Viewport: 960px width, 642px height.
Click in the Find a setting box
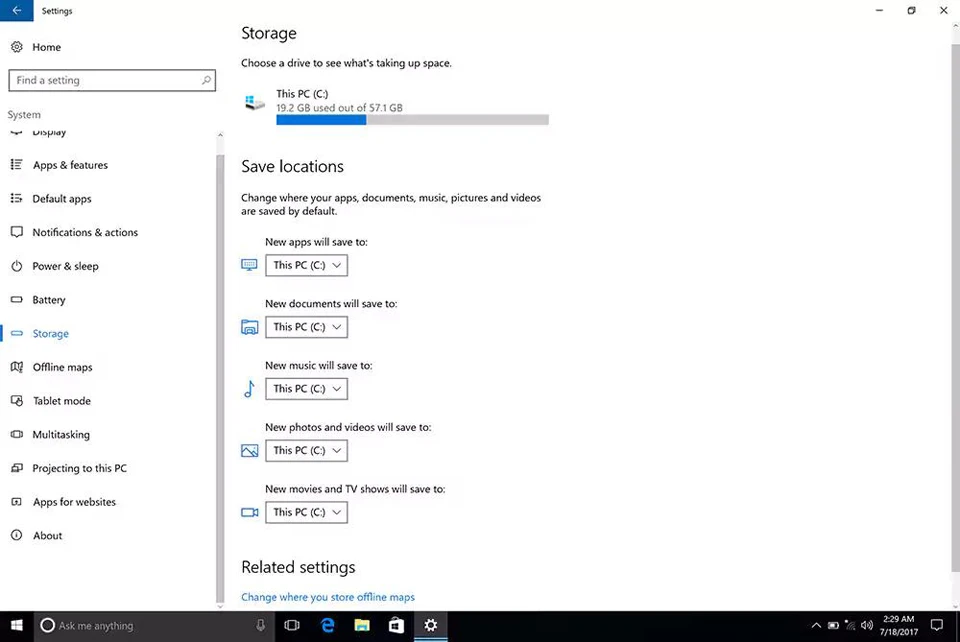112,80
